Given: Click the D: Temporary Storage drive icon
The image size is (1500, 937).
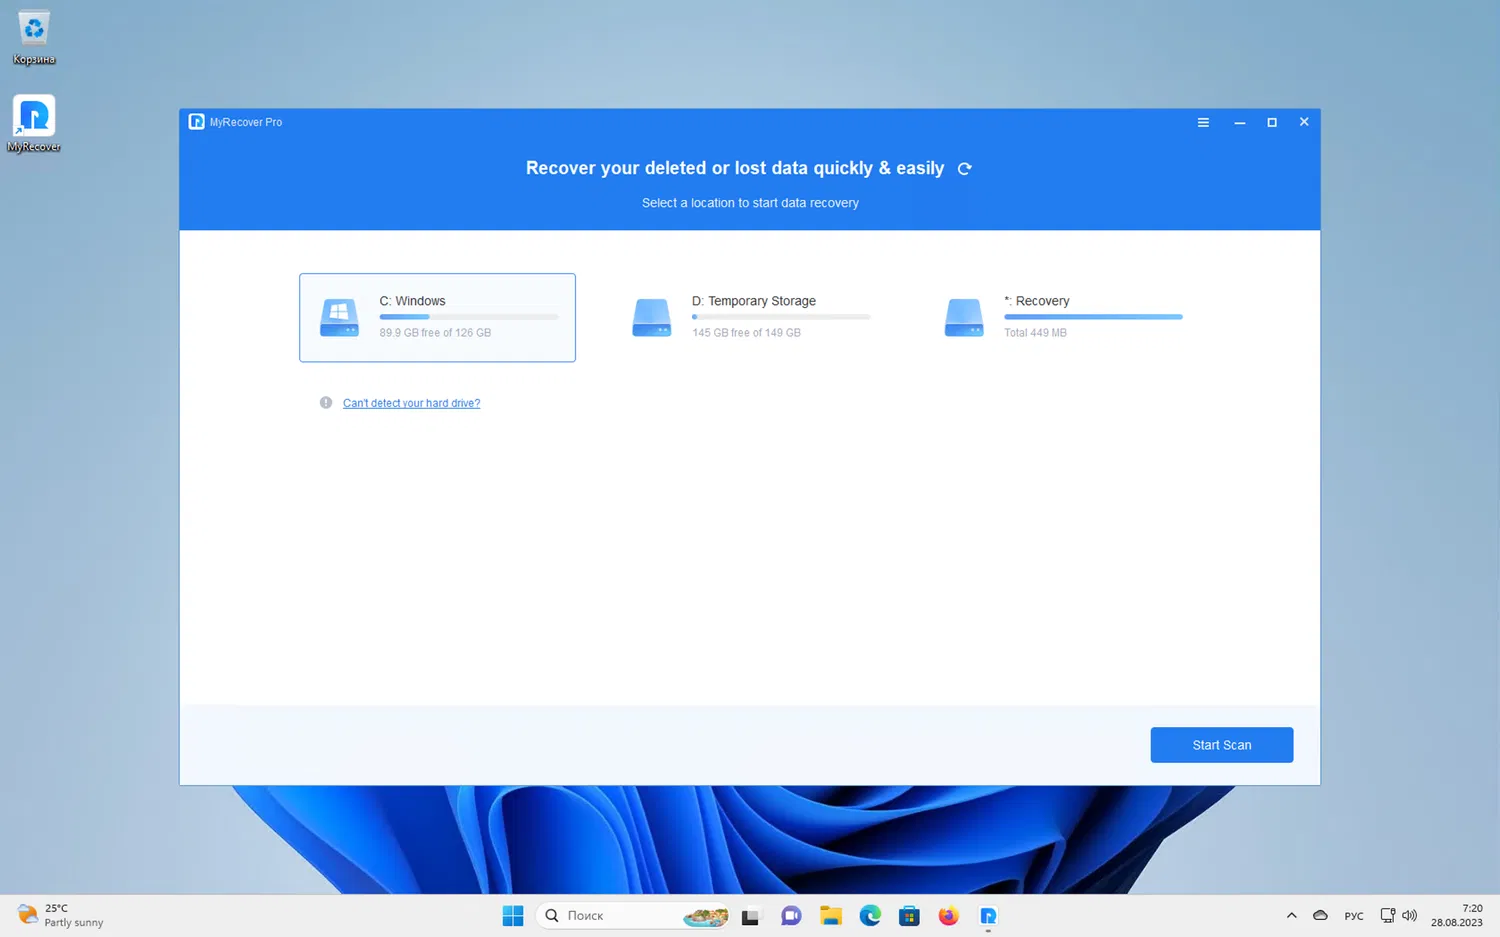Looking at the screenshot, I should click(651, 317).
